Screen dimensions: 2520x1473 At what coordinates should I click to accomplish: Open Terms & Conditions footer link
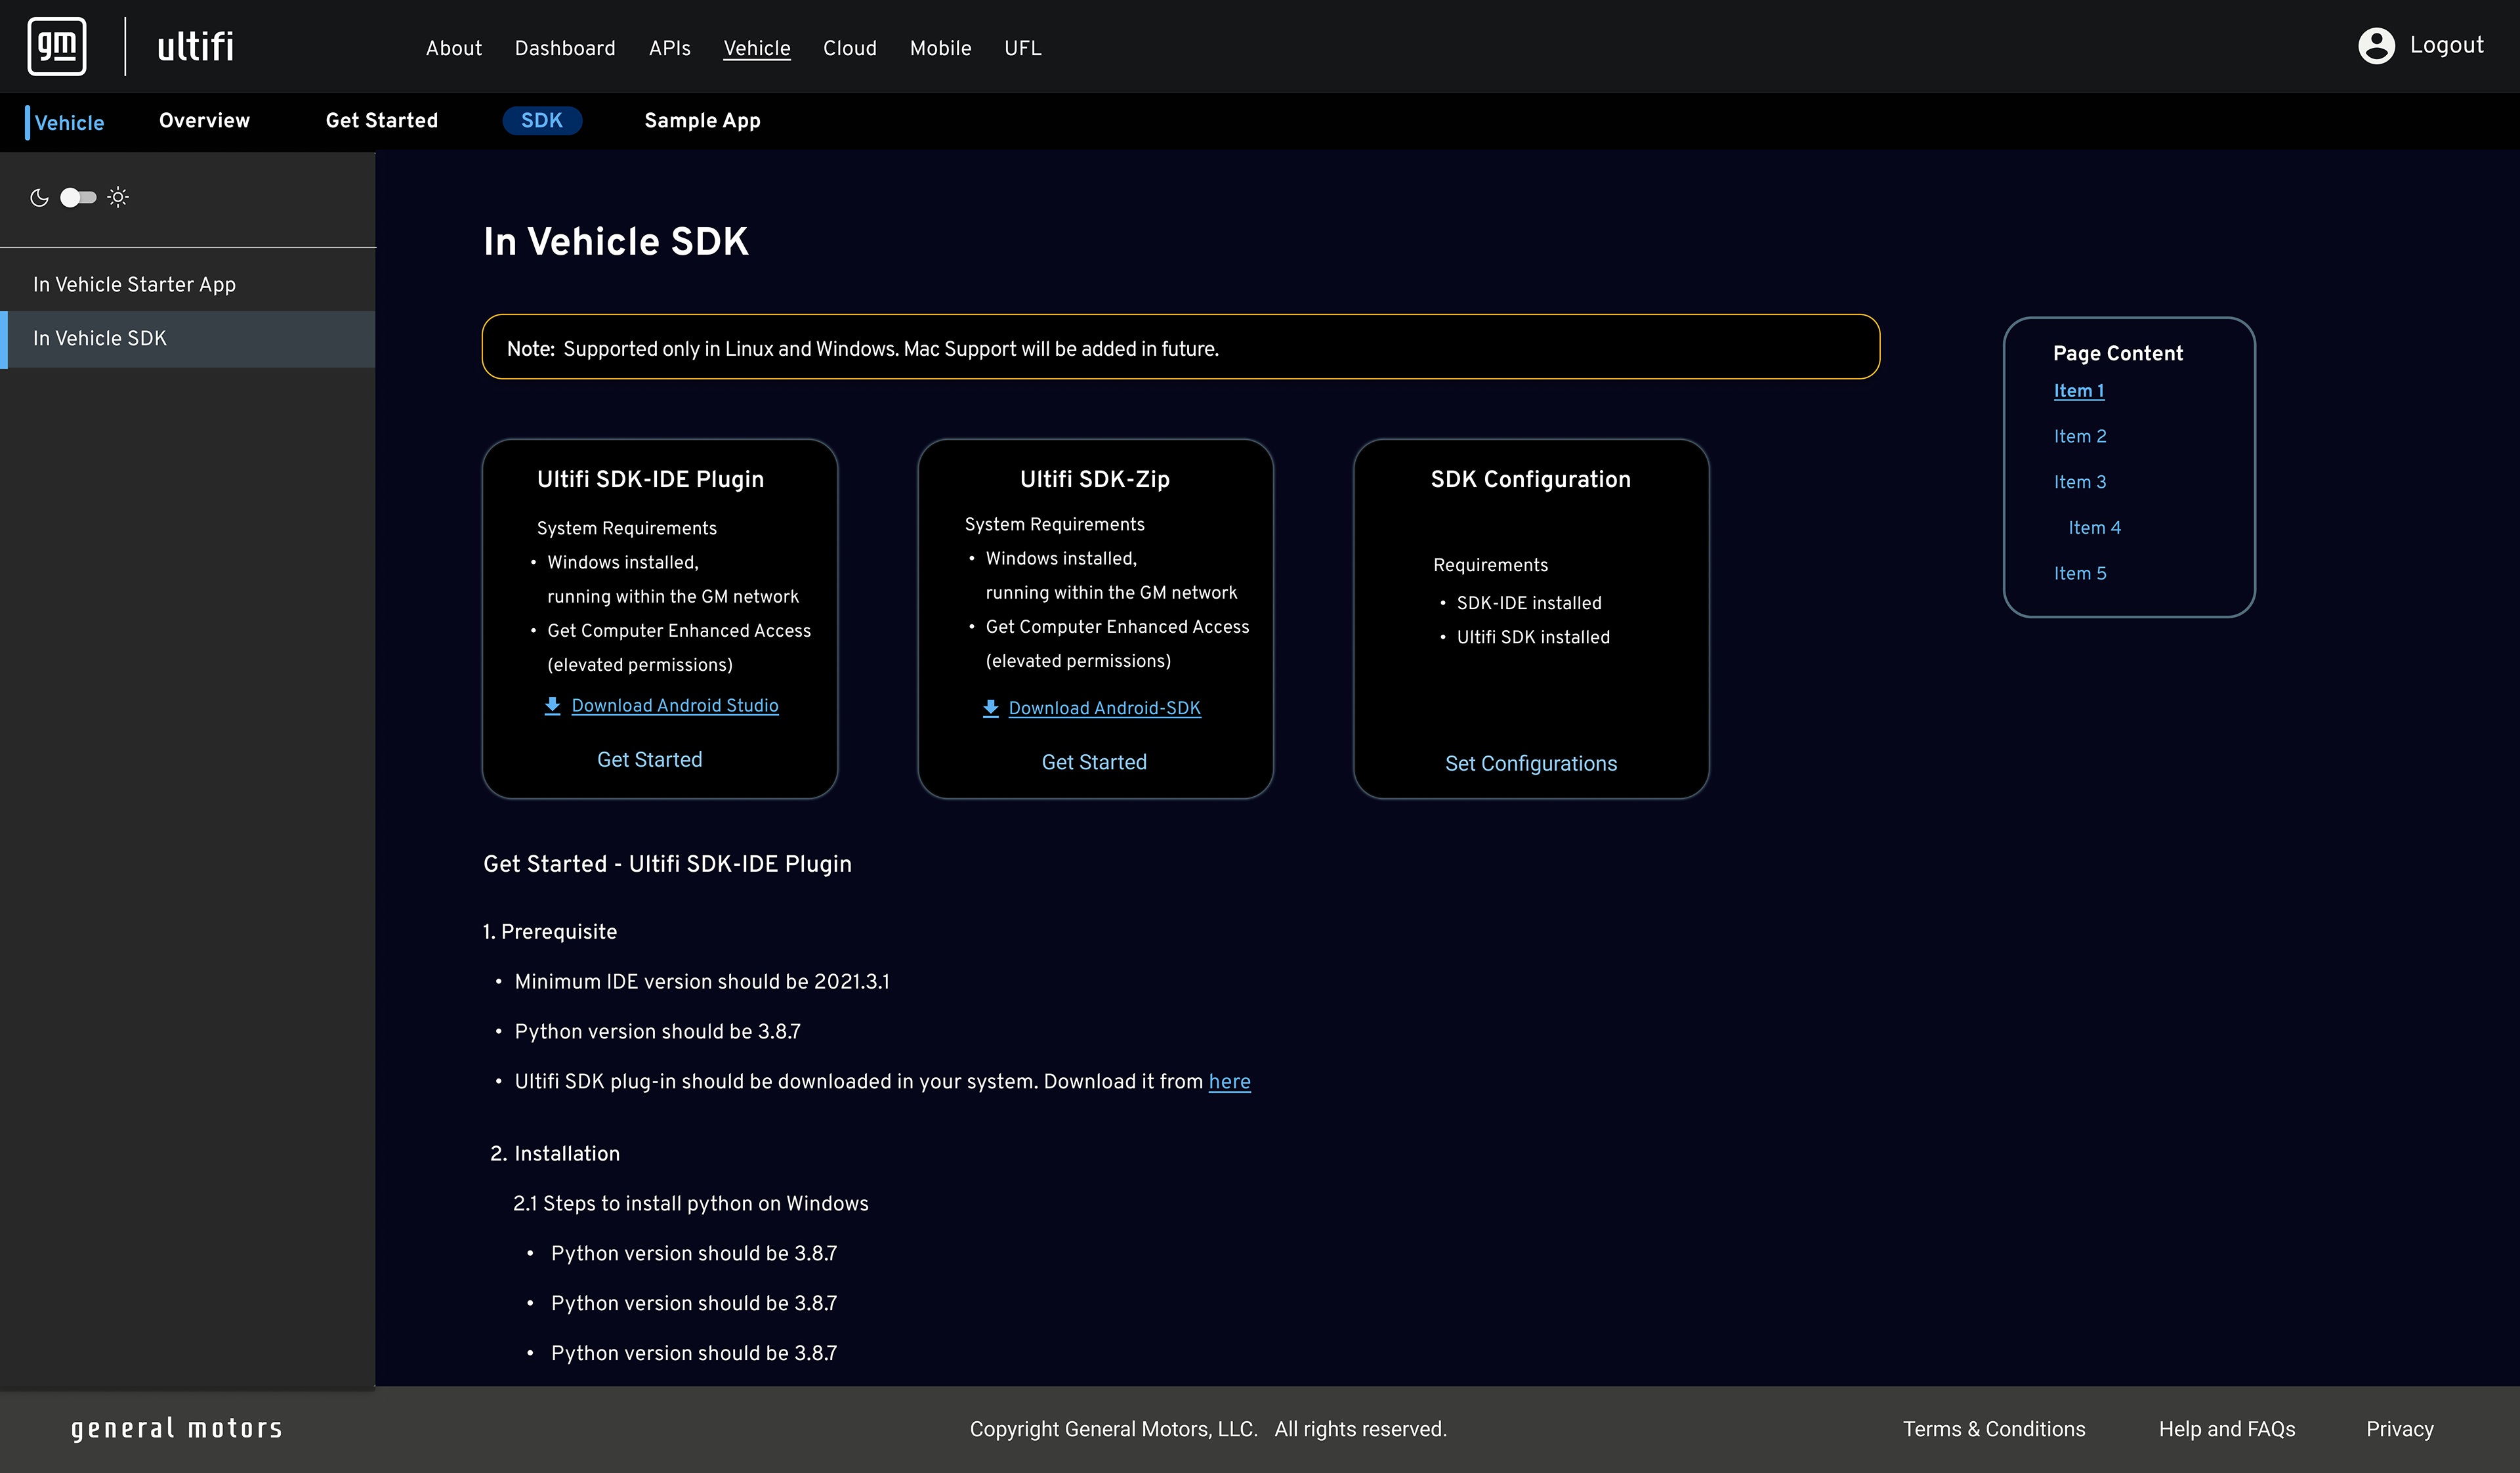1994,1429
